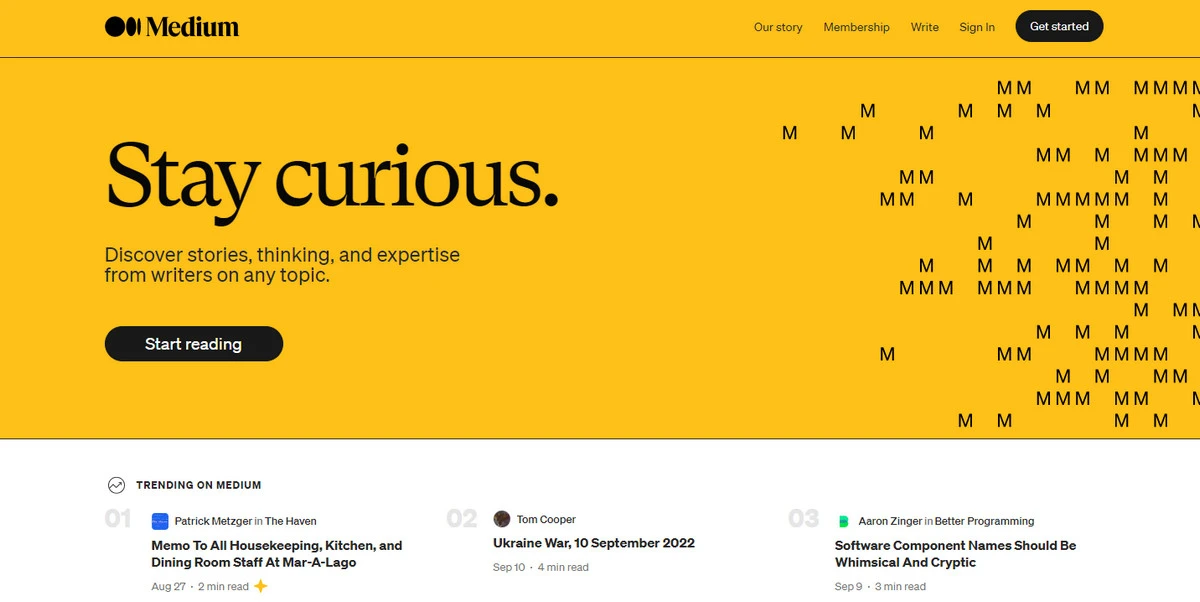1200x602 pixels.
Task: Click the 4 min read label
Action: point(563,567)
